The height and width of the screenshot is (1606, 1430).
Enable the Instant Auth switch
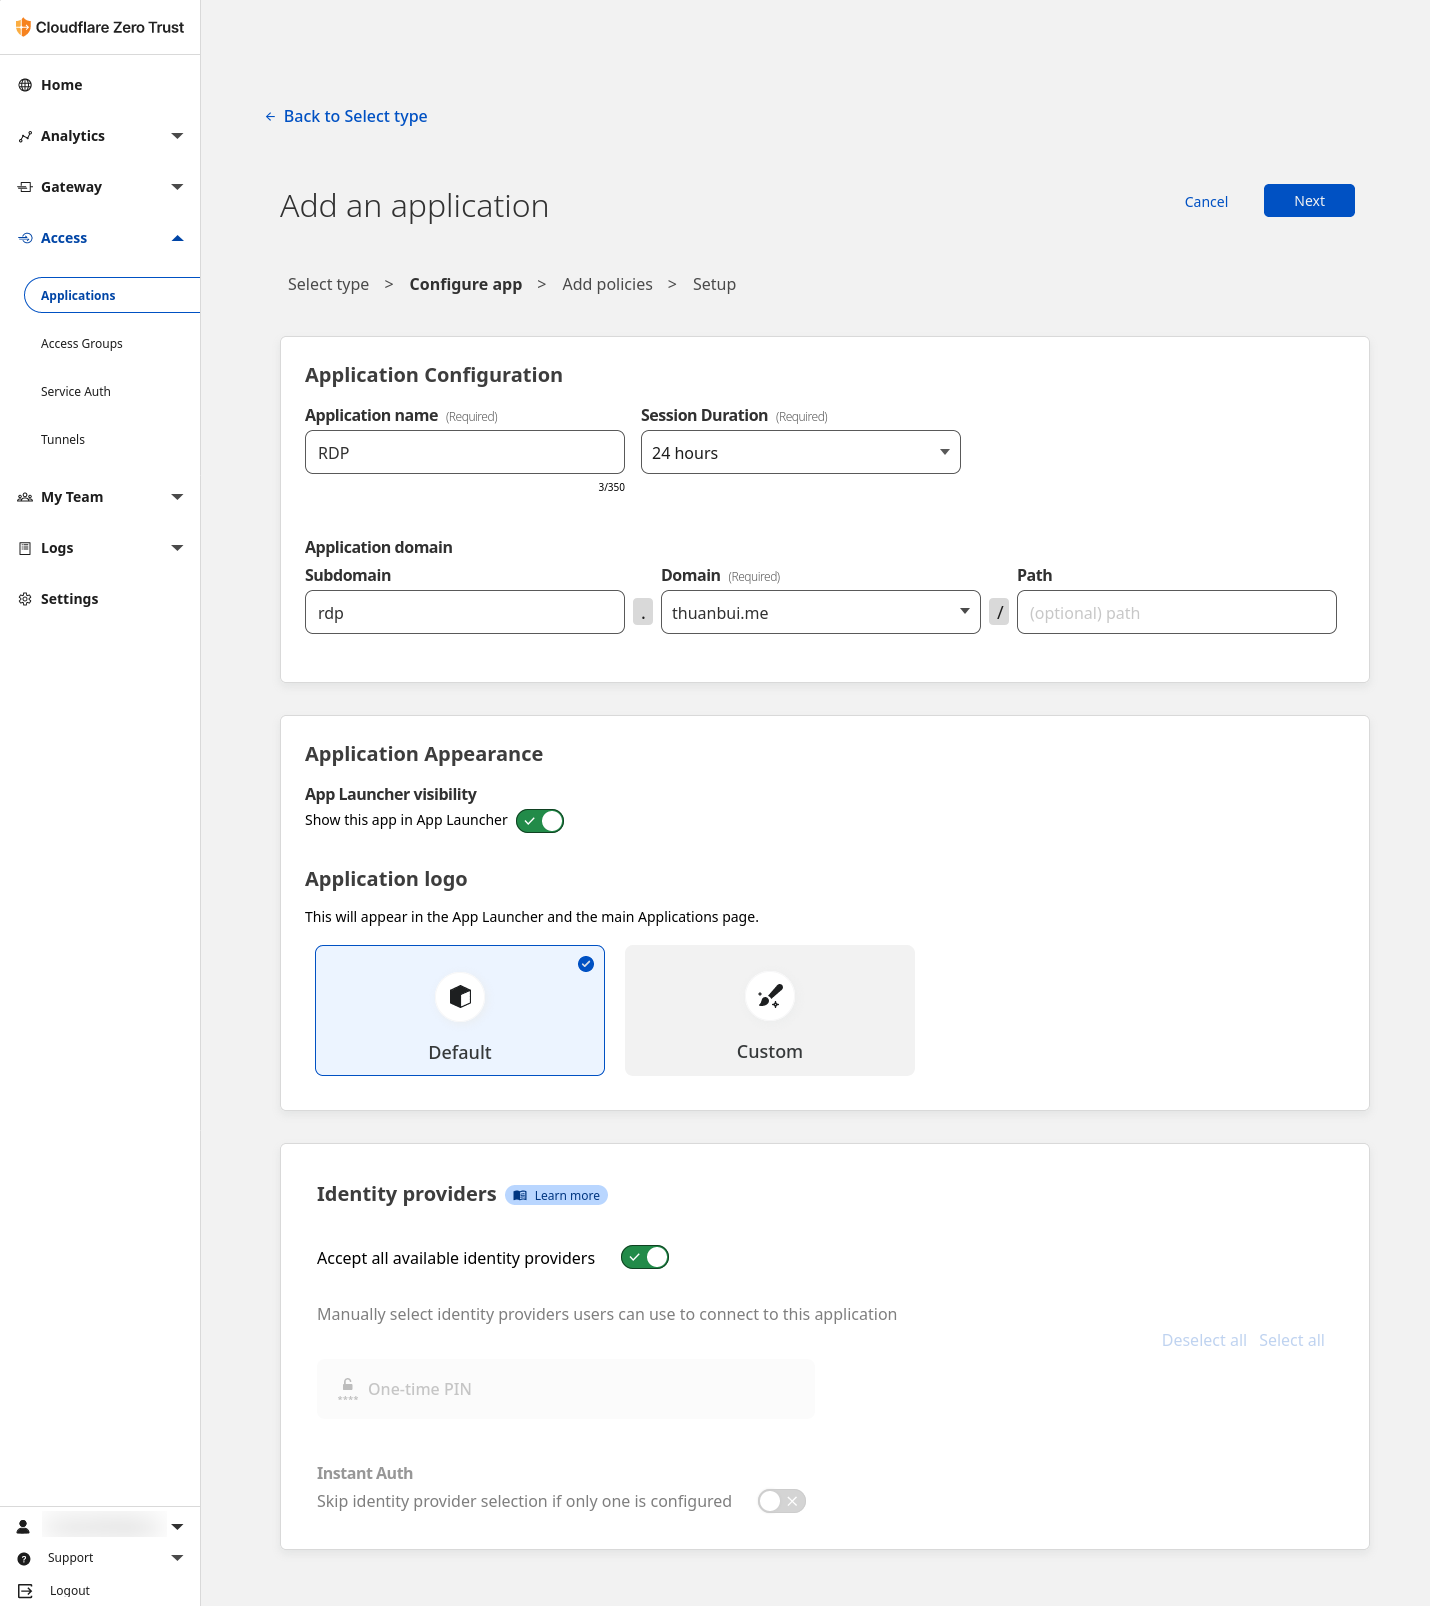click(x=781, y=1501)
